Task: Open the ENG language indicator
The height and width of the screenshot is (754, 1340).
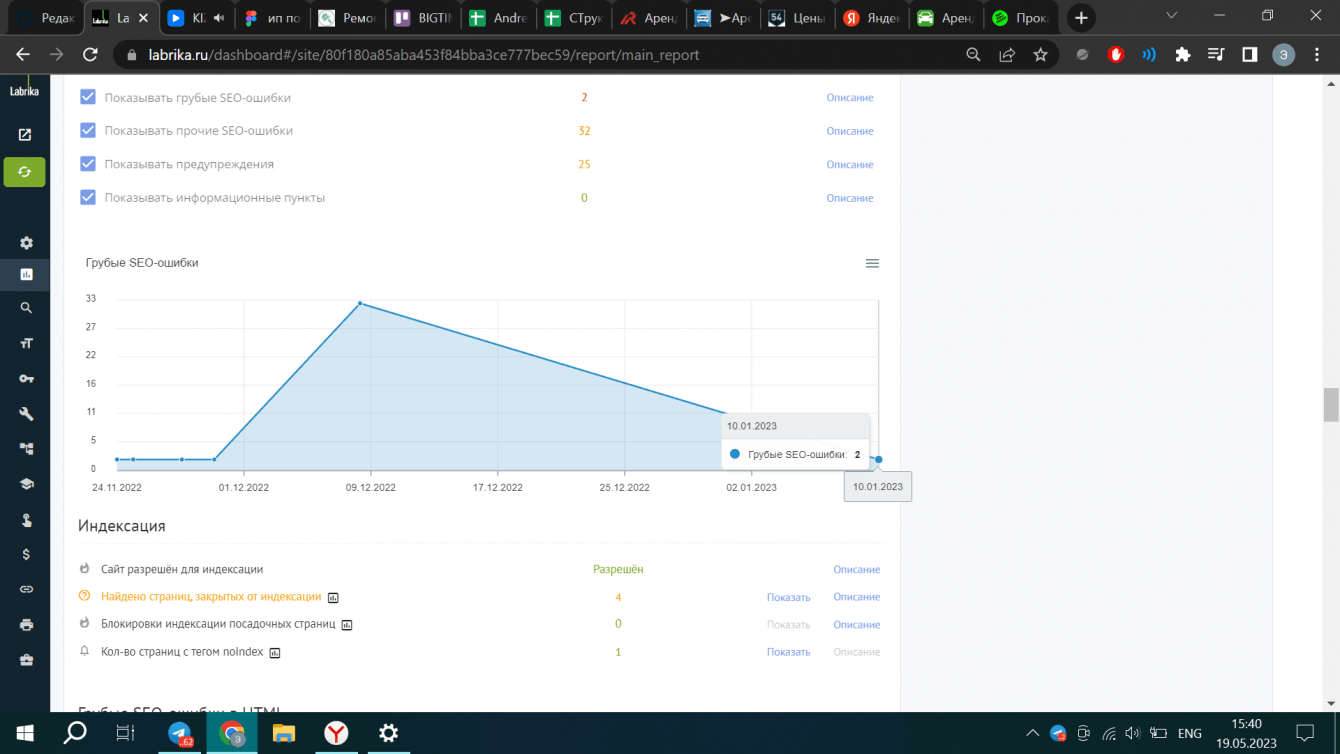Action: coord(1190,733)
